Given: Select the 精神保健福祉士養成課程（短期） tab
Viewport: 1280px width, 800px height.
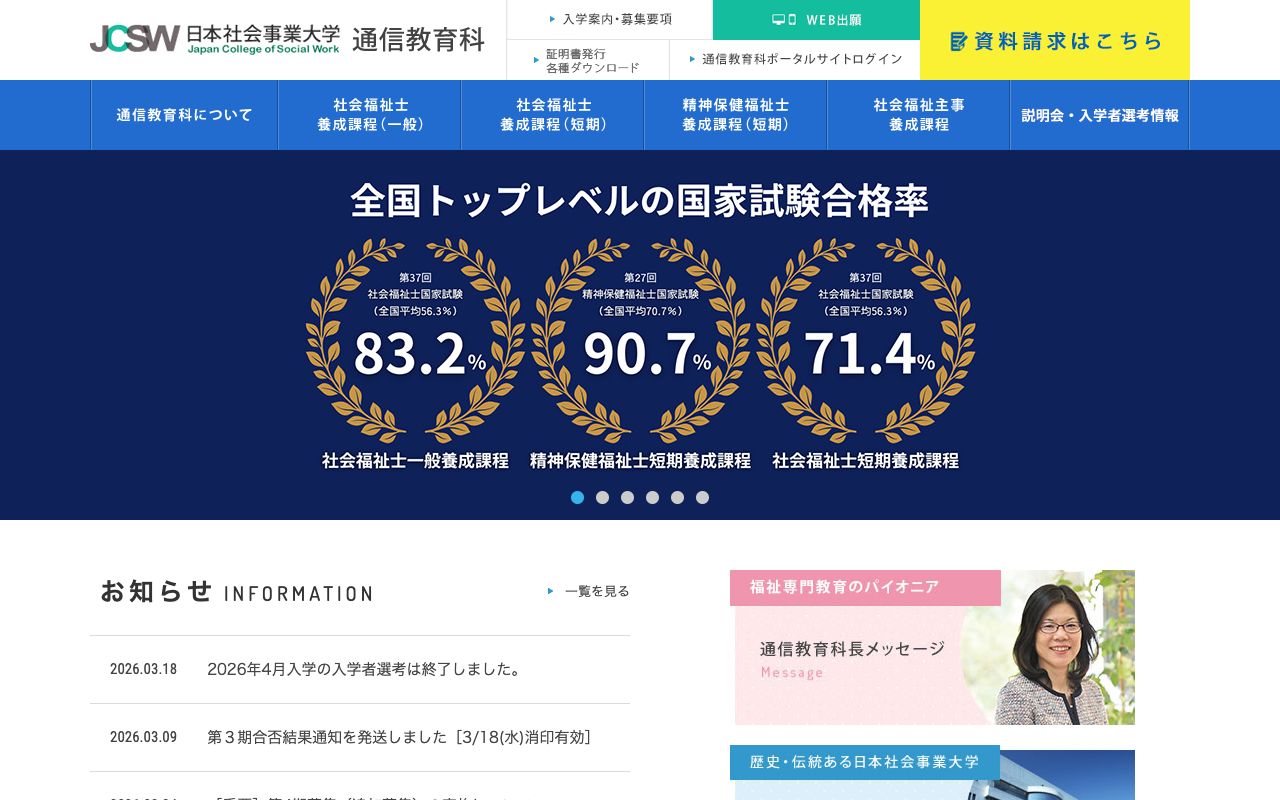Looking at the screenshot, I should click(735, 114).
